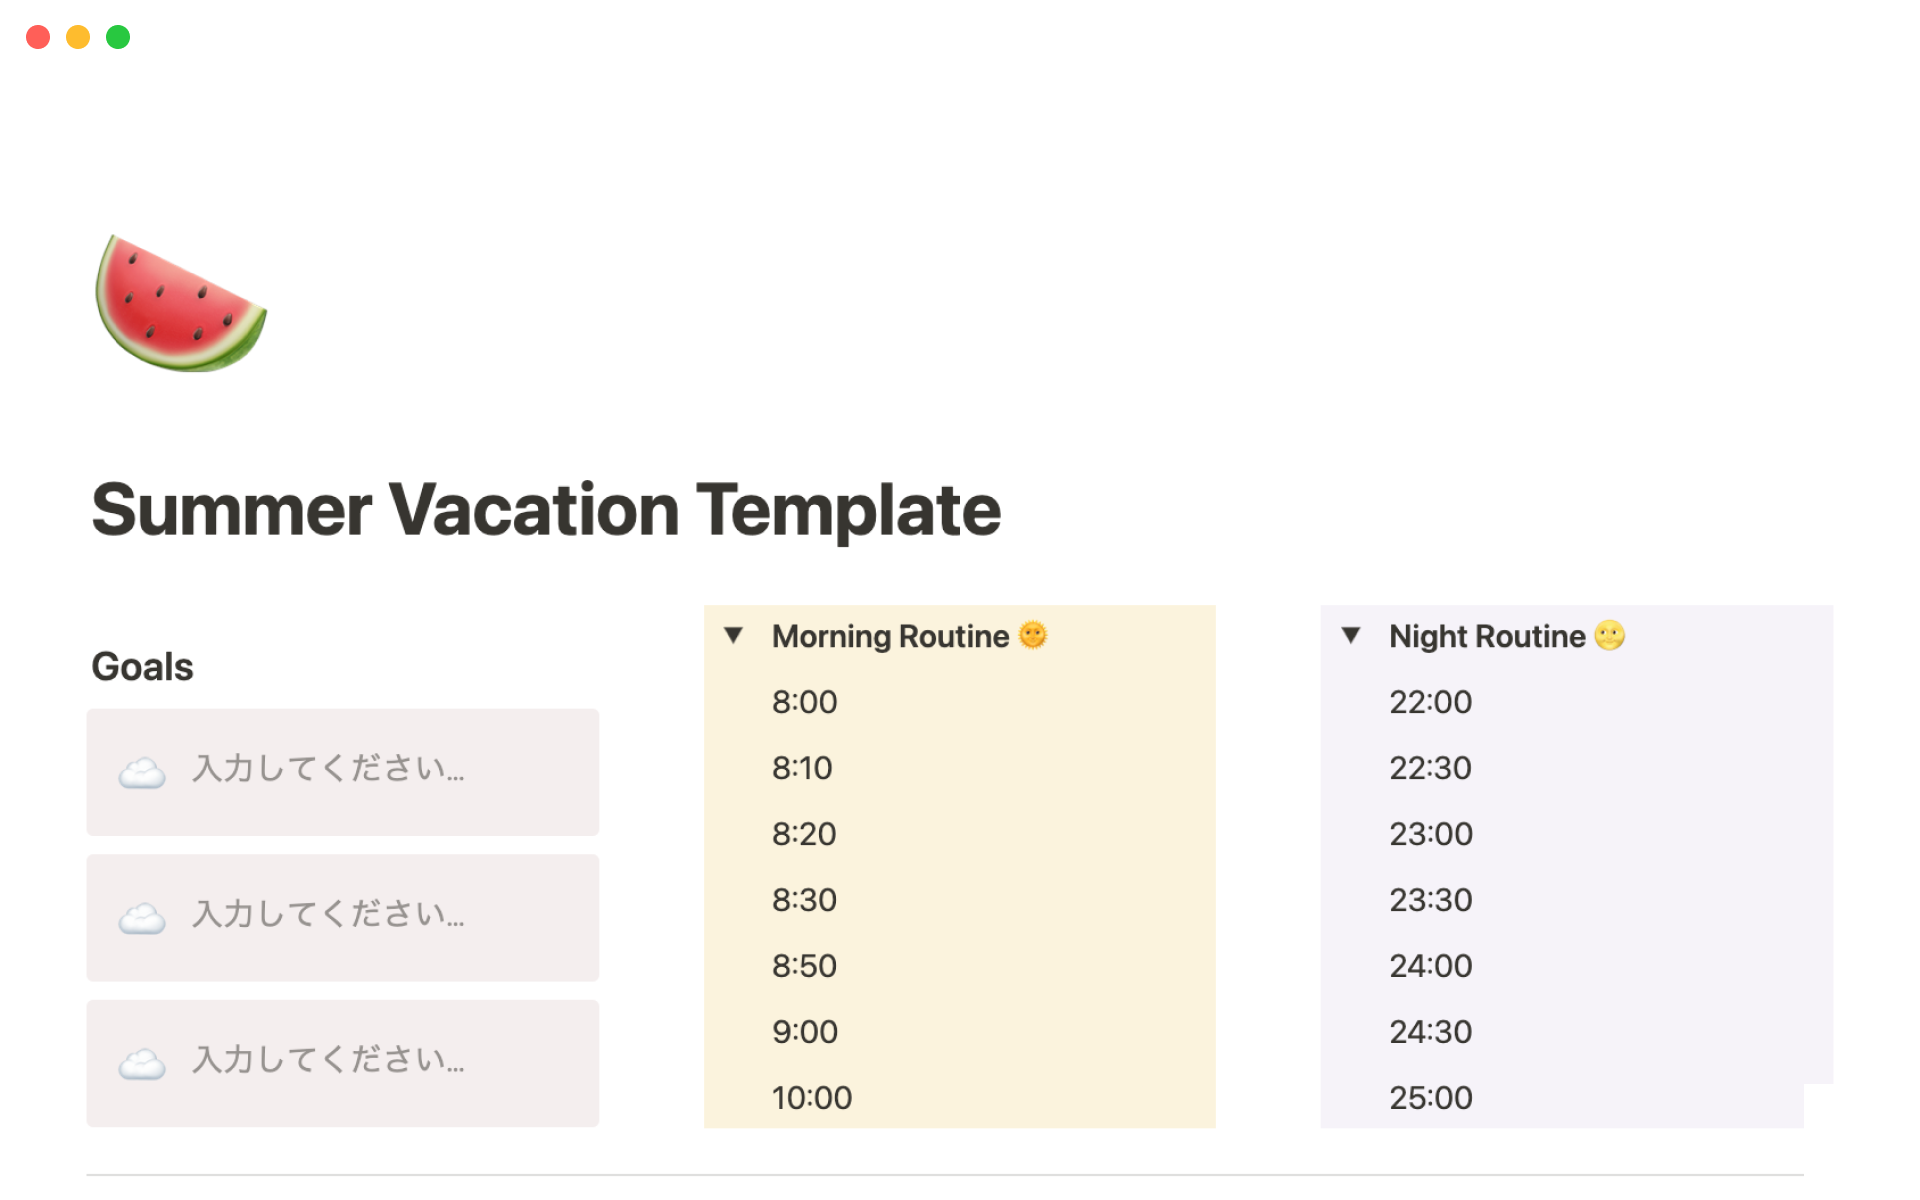Click the cloud icon in second goal
Image resolution: width=1920 pixels, height=1200 pixels.
pos(142,918)
